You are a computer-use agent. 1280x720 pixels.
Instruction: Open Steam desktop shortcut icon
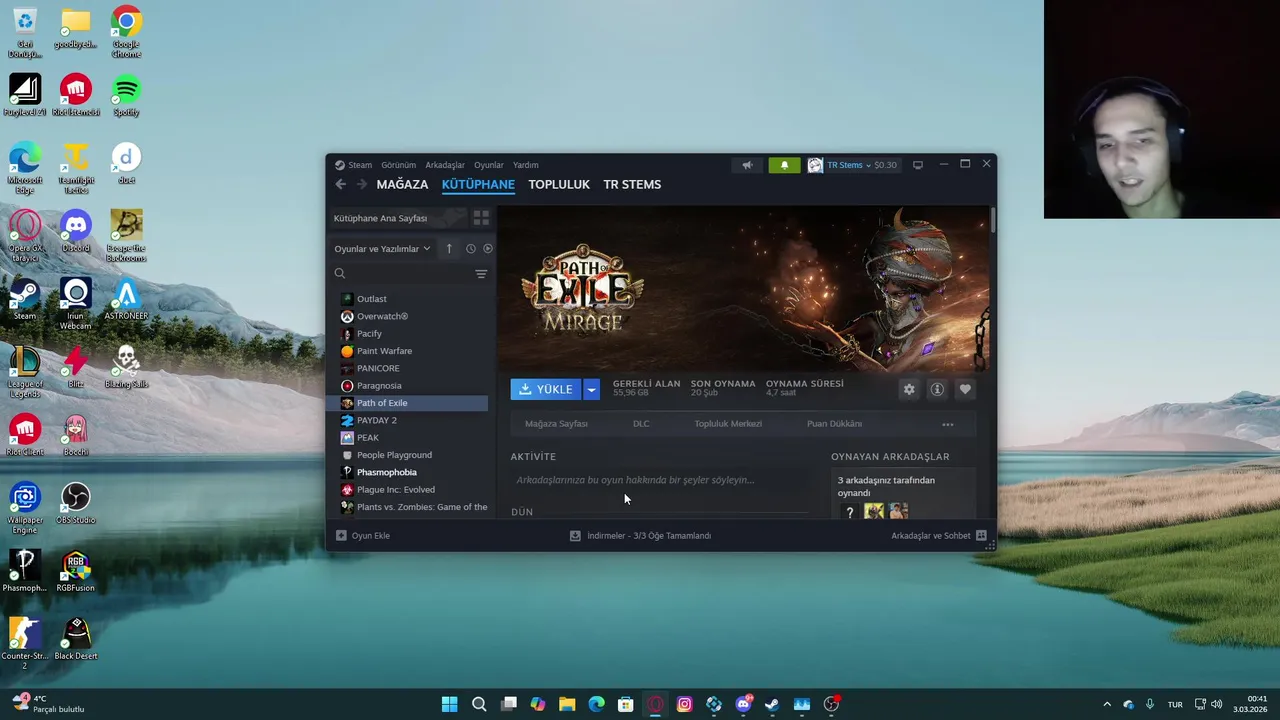25,300
